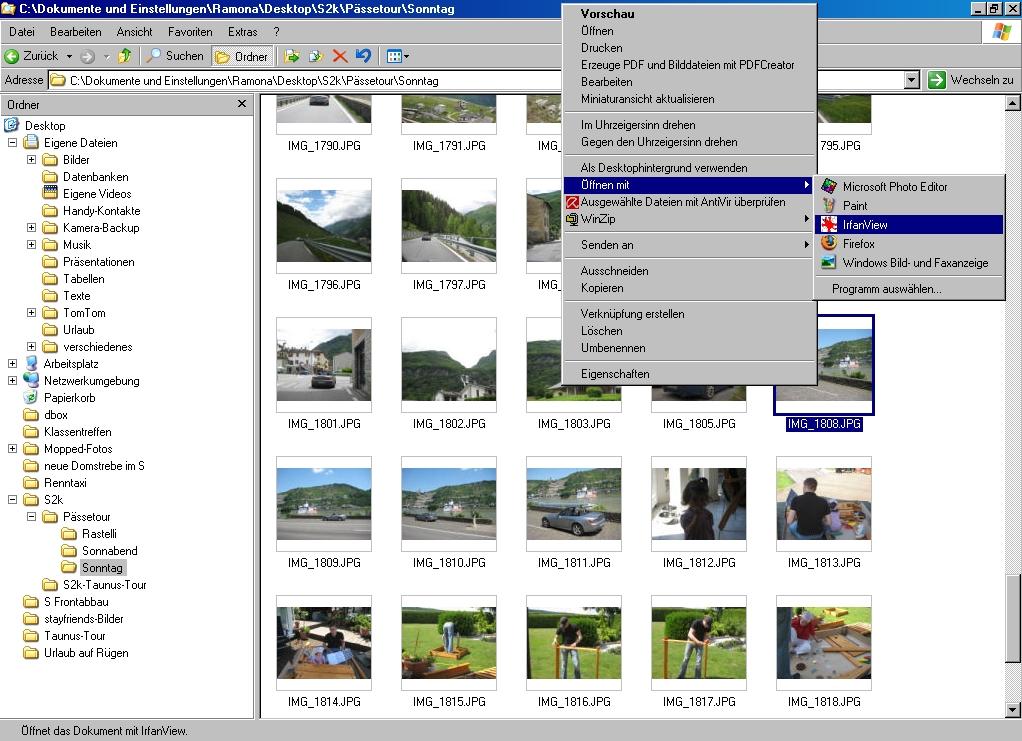1022x741 pixels.
Task: Click the copy-to-folder toolbar icon
Action: coord(316,56)
